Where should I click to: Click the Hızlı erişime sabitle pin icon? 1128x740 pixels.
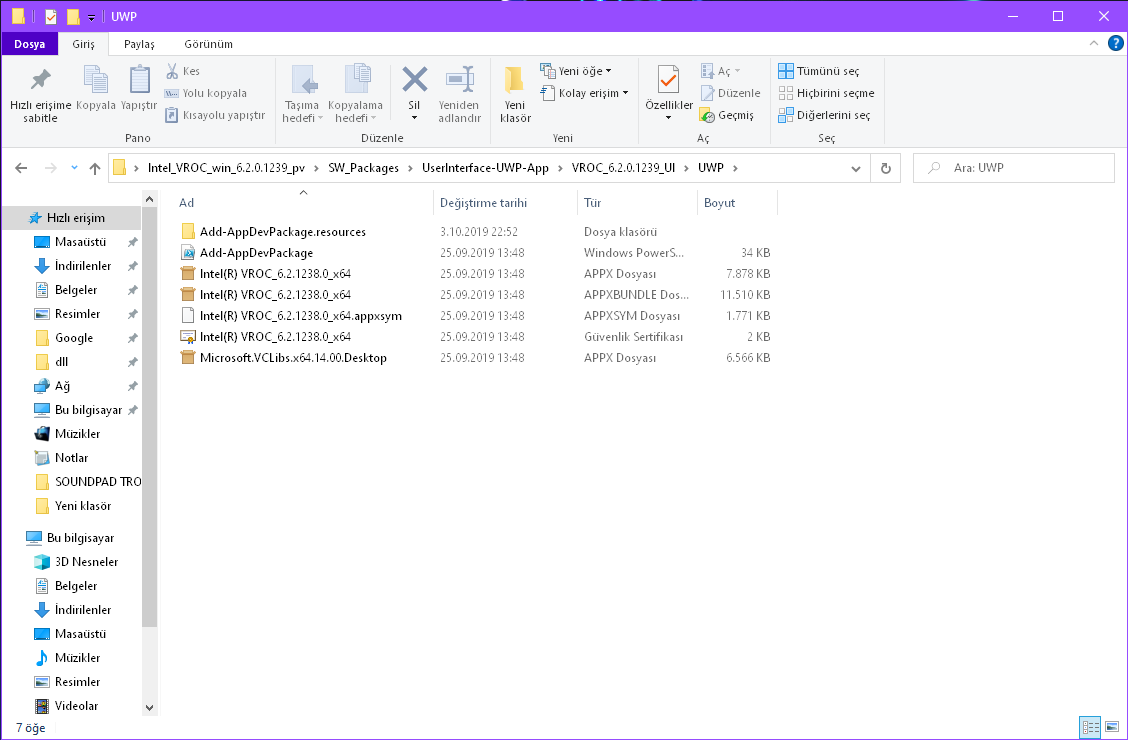(x=40, y=80)
